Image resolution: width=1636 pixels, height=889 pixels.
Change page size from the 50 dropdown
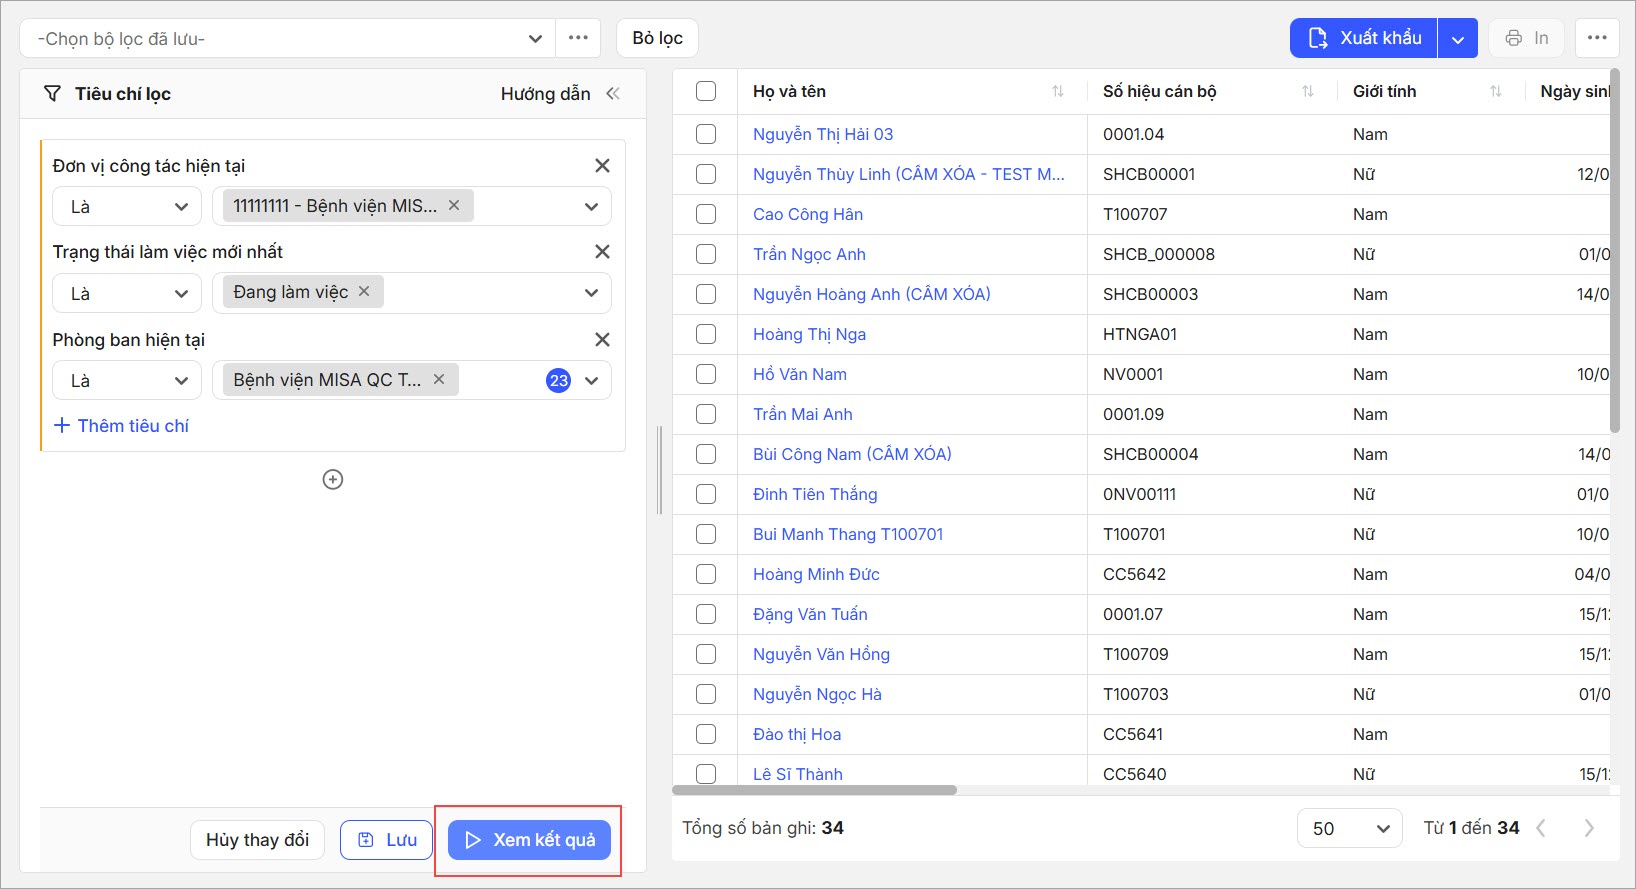(1349, 828)
